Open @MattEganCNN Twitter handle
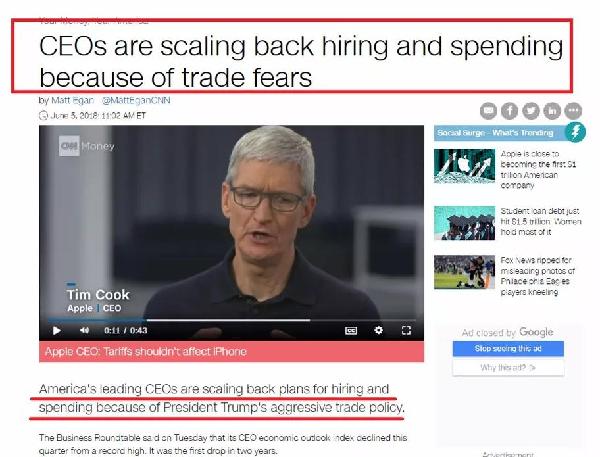Viewport: 600px width, 457px height. [136, 100]
